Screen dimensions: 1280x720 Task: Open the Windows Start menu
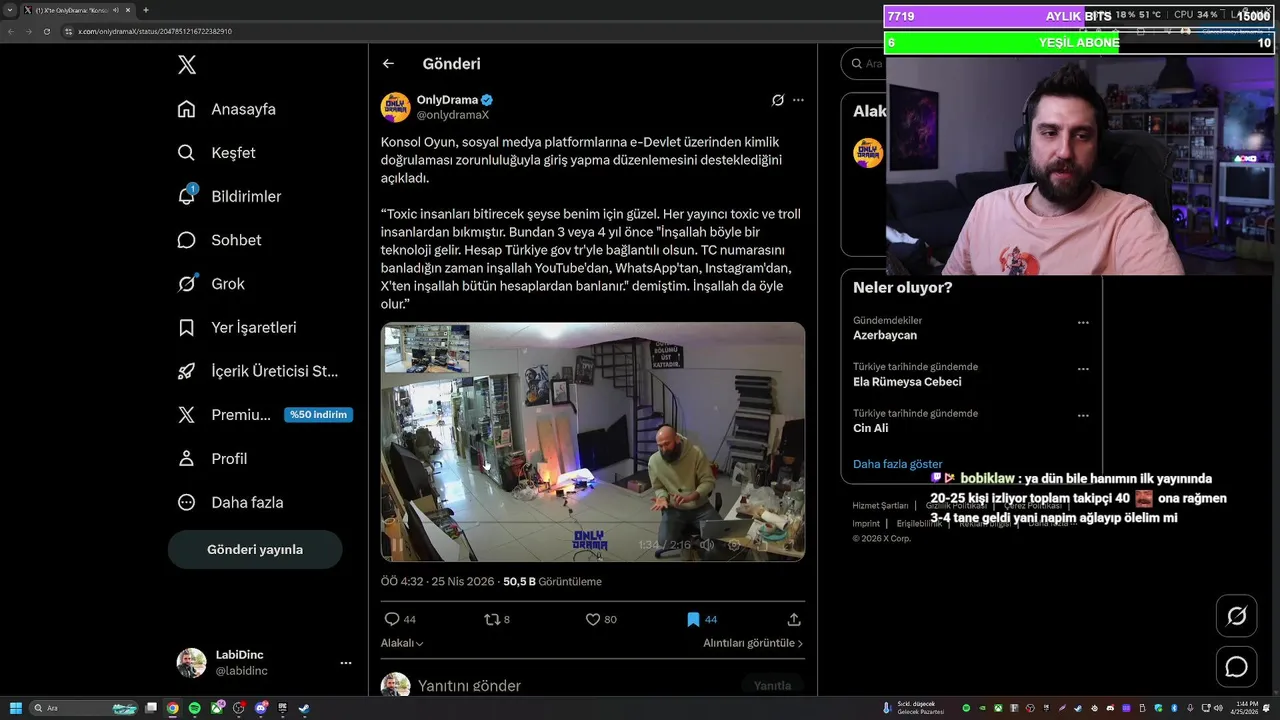(16, 708)
